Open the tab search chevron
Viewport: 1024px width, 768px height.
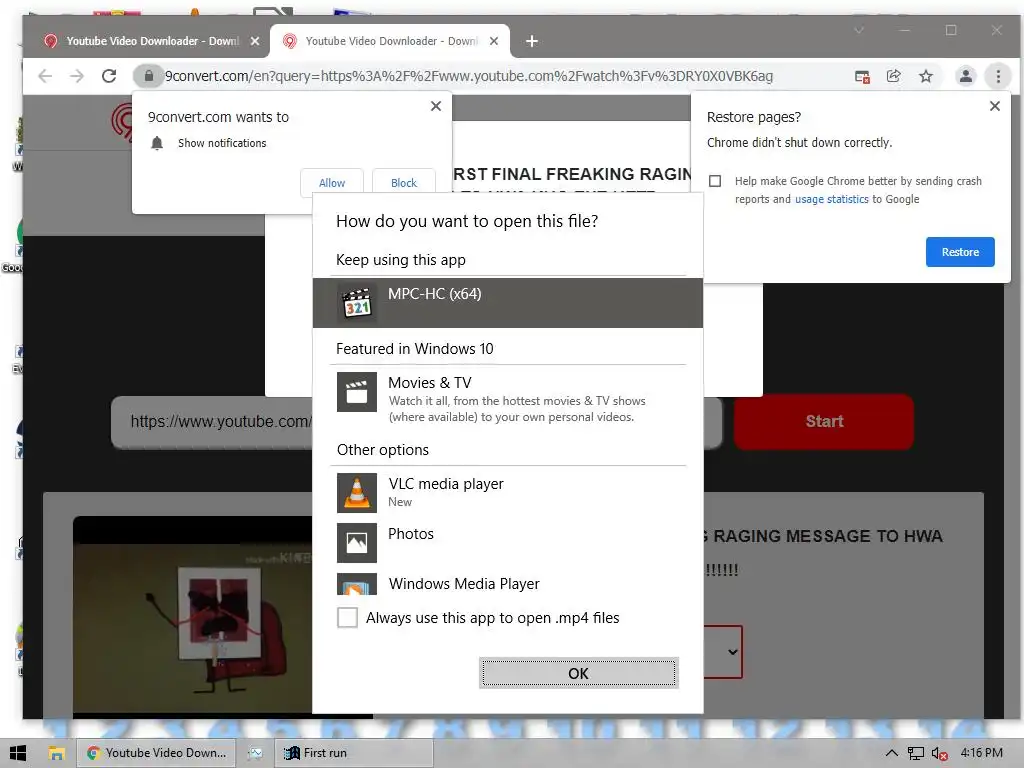pos(859,30)
